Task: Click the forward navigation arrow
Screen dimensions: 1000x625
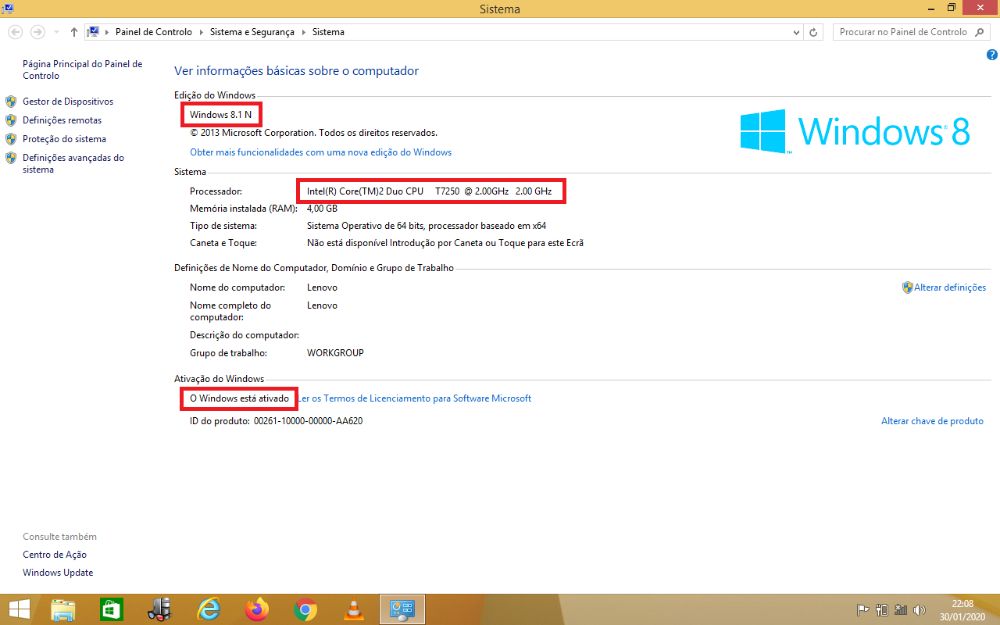Action: coord(38,32)
